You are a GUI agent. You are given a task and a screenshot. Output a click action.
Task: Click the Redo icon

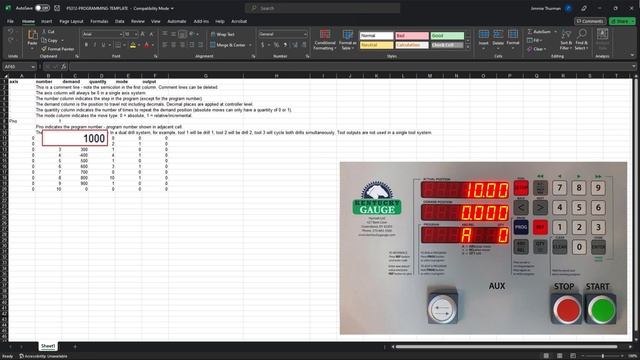11,40
